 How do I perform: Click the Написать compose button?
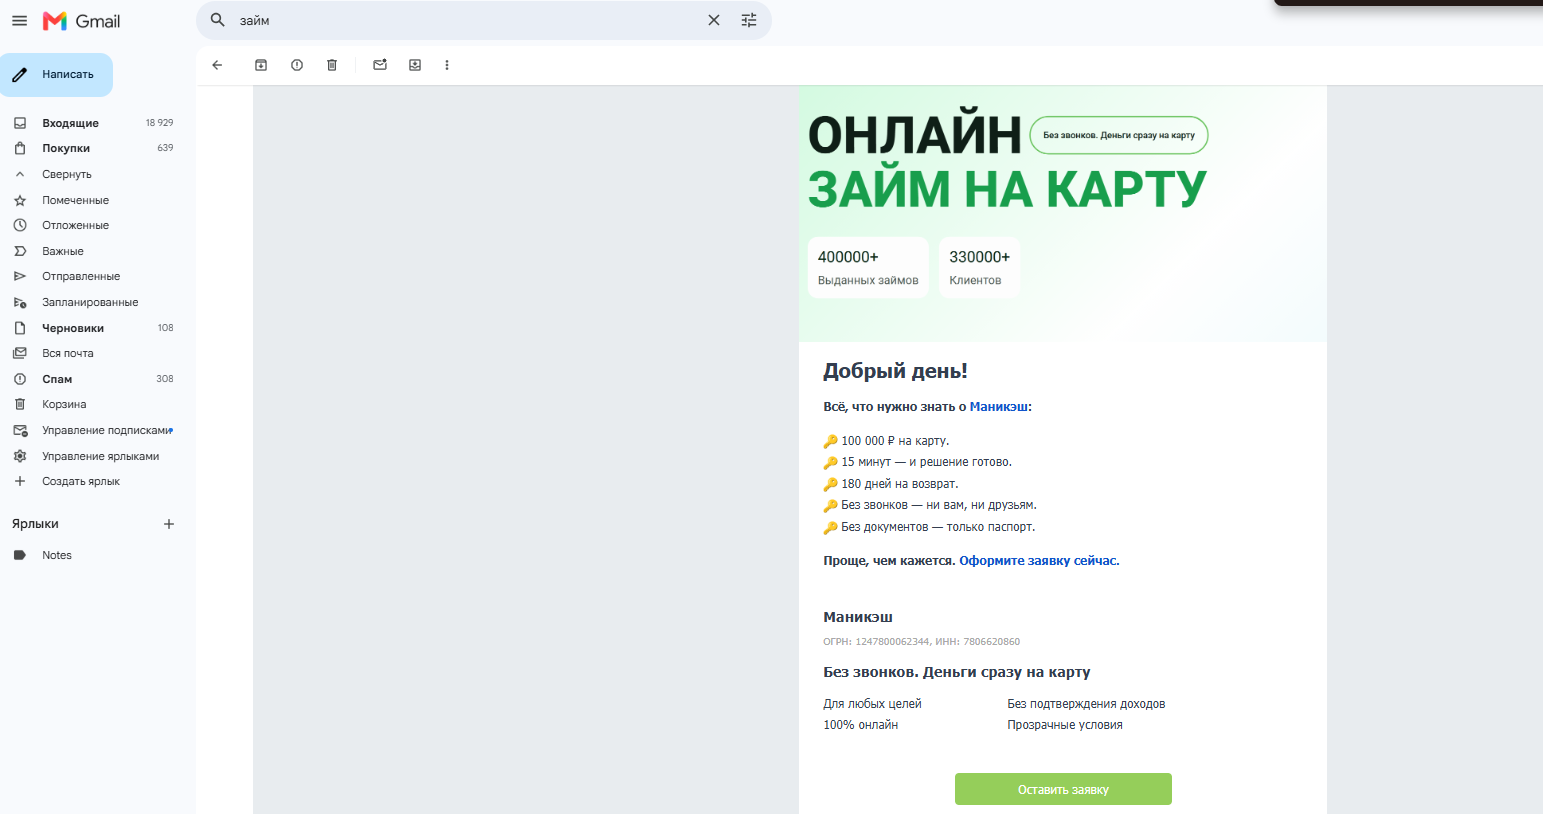point(56,75)
